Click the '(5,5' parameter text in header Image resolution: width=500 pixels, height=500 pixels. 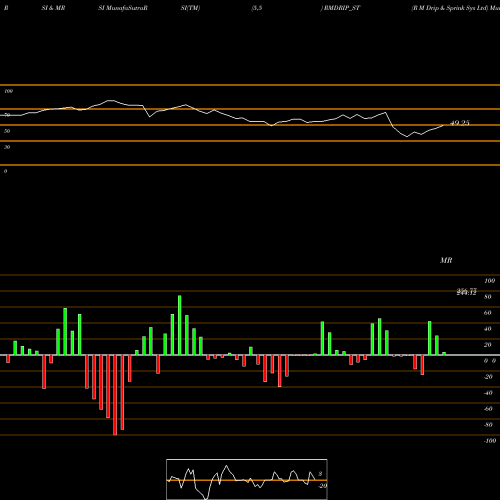click(257, 8)
